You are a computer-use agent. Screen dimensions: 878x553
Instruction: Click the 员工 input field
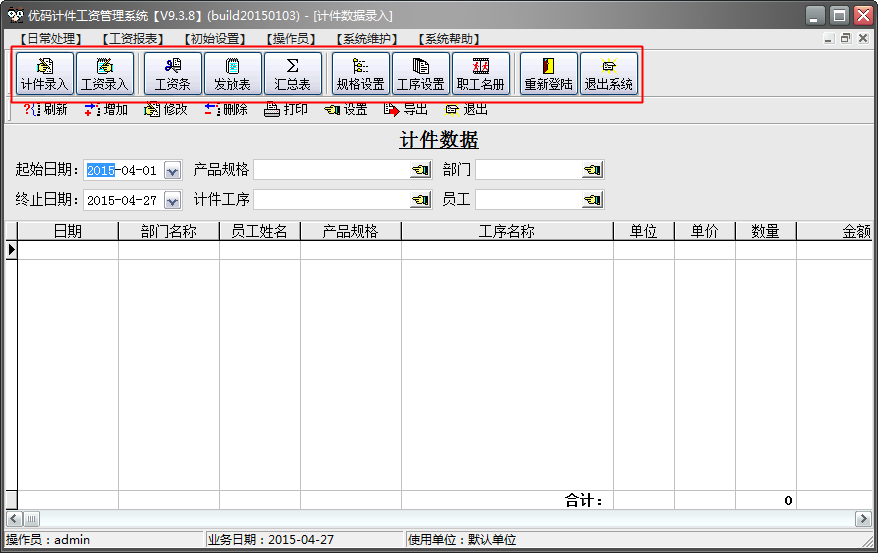[529, 200]
